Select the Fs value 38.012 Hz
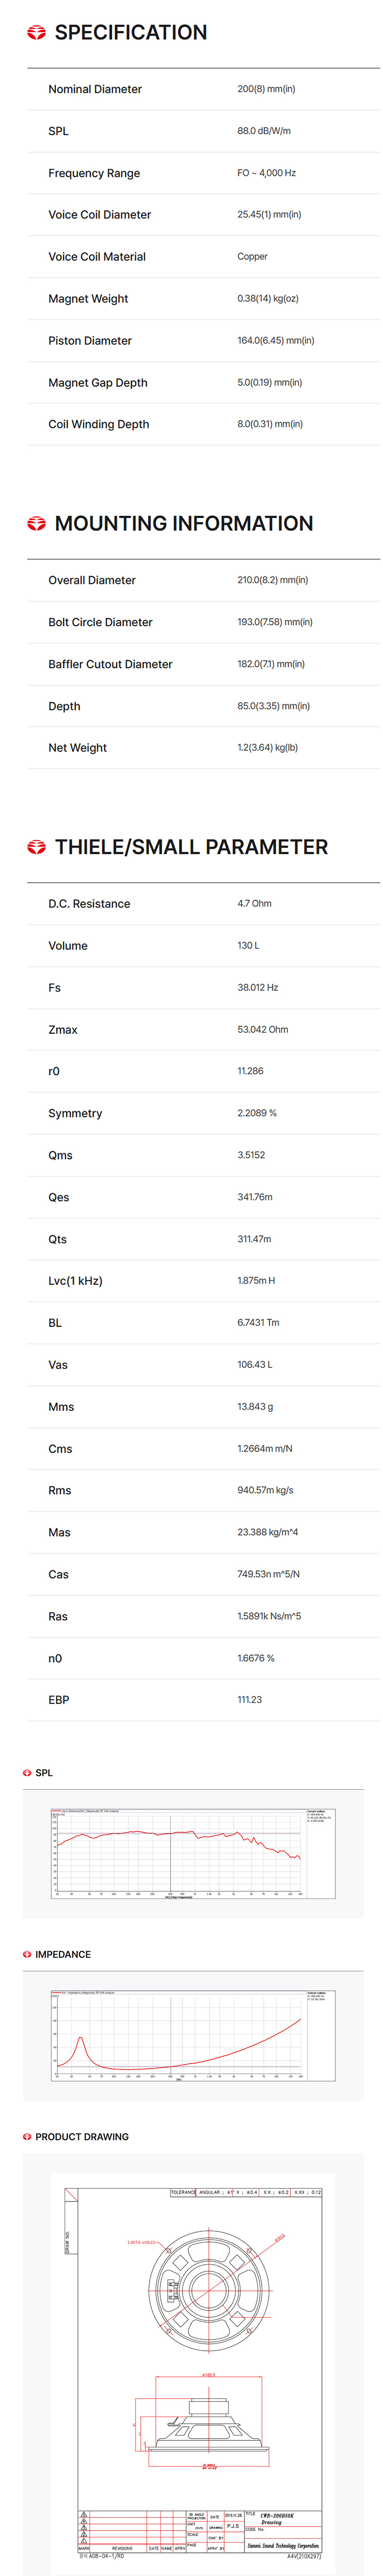 click(x=257, y=987)
